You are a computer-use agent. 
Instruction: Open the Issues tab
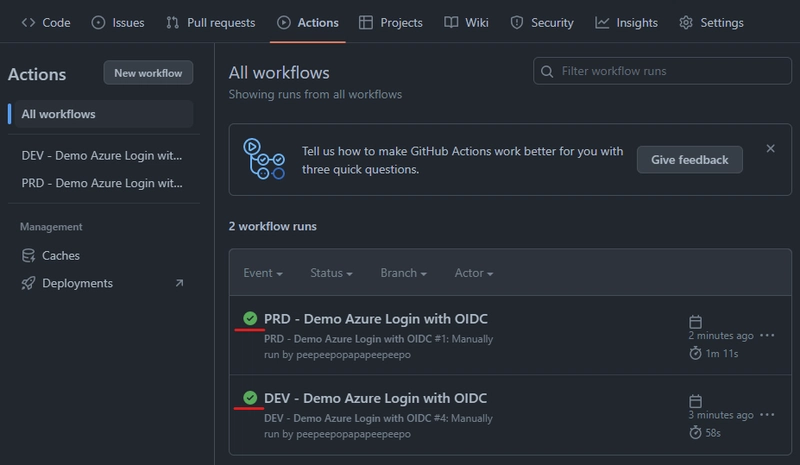pyautogui.click(x=118, y=22)
